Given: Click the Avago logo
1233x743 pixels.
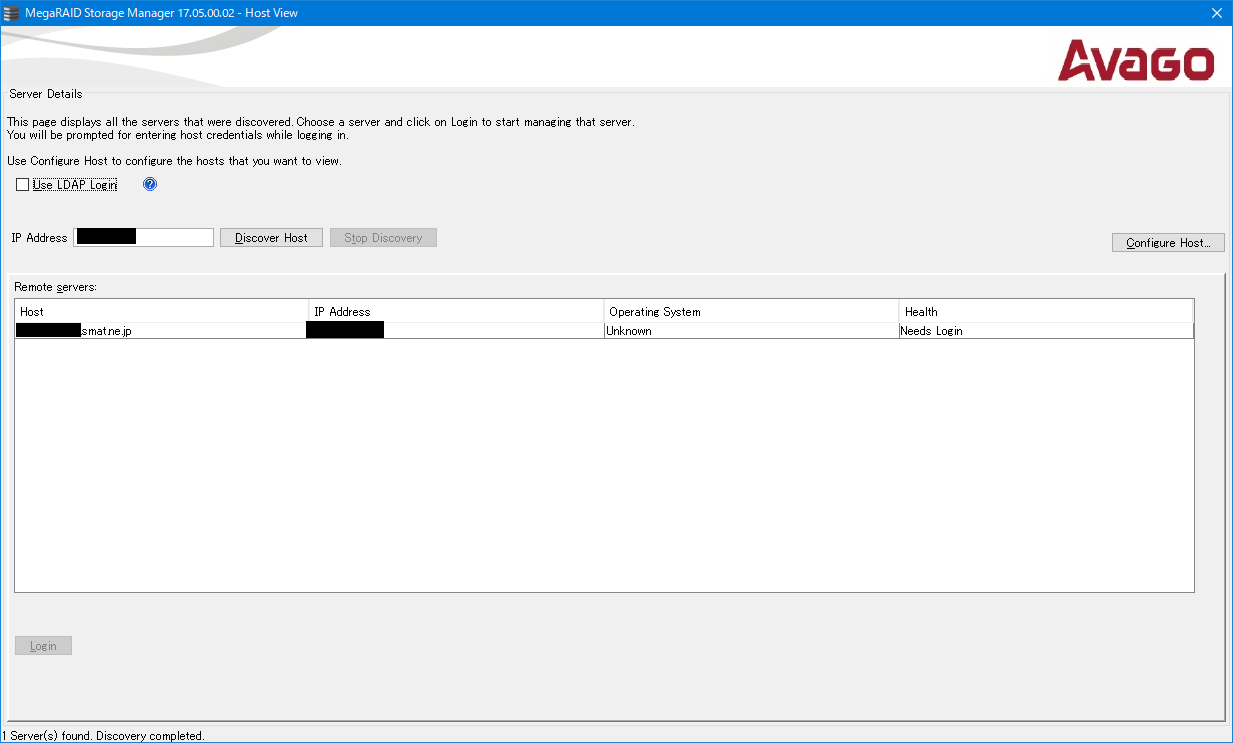Looking at the screenshot, I should 1136,60.
